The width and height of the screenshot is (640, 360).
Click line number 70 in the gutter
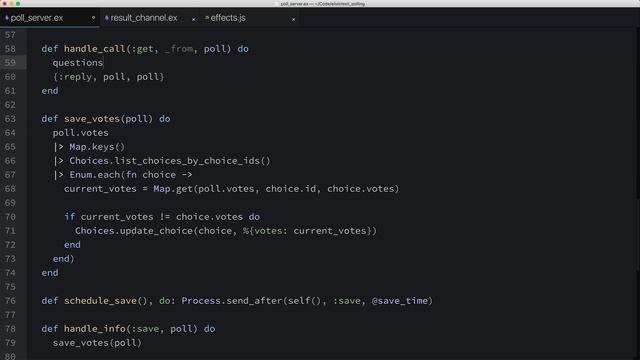(x=10, y=217)
